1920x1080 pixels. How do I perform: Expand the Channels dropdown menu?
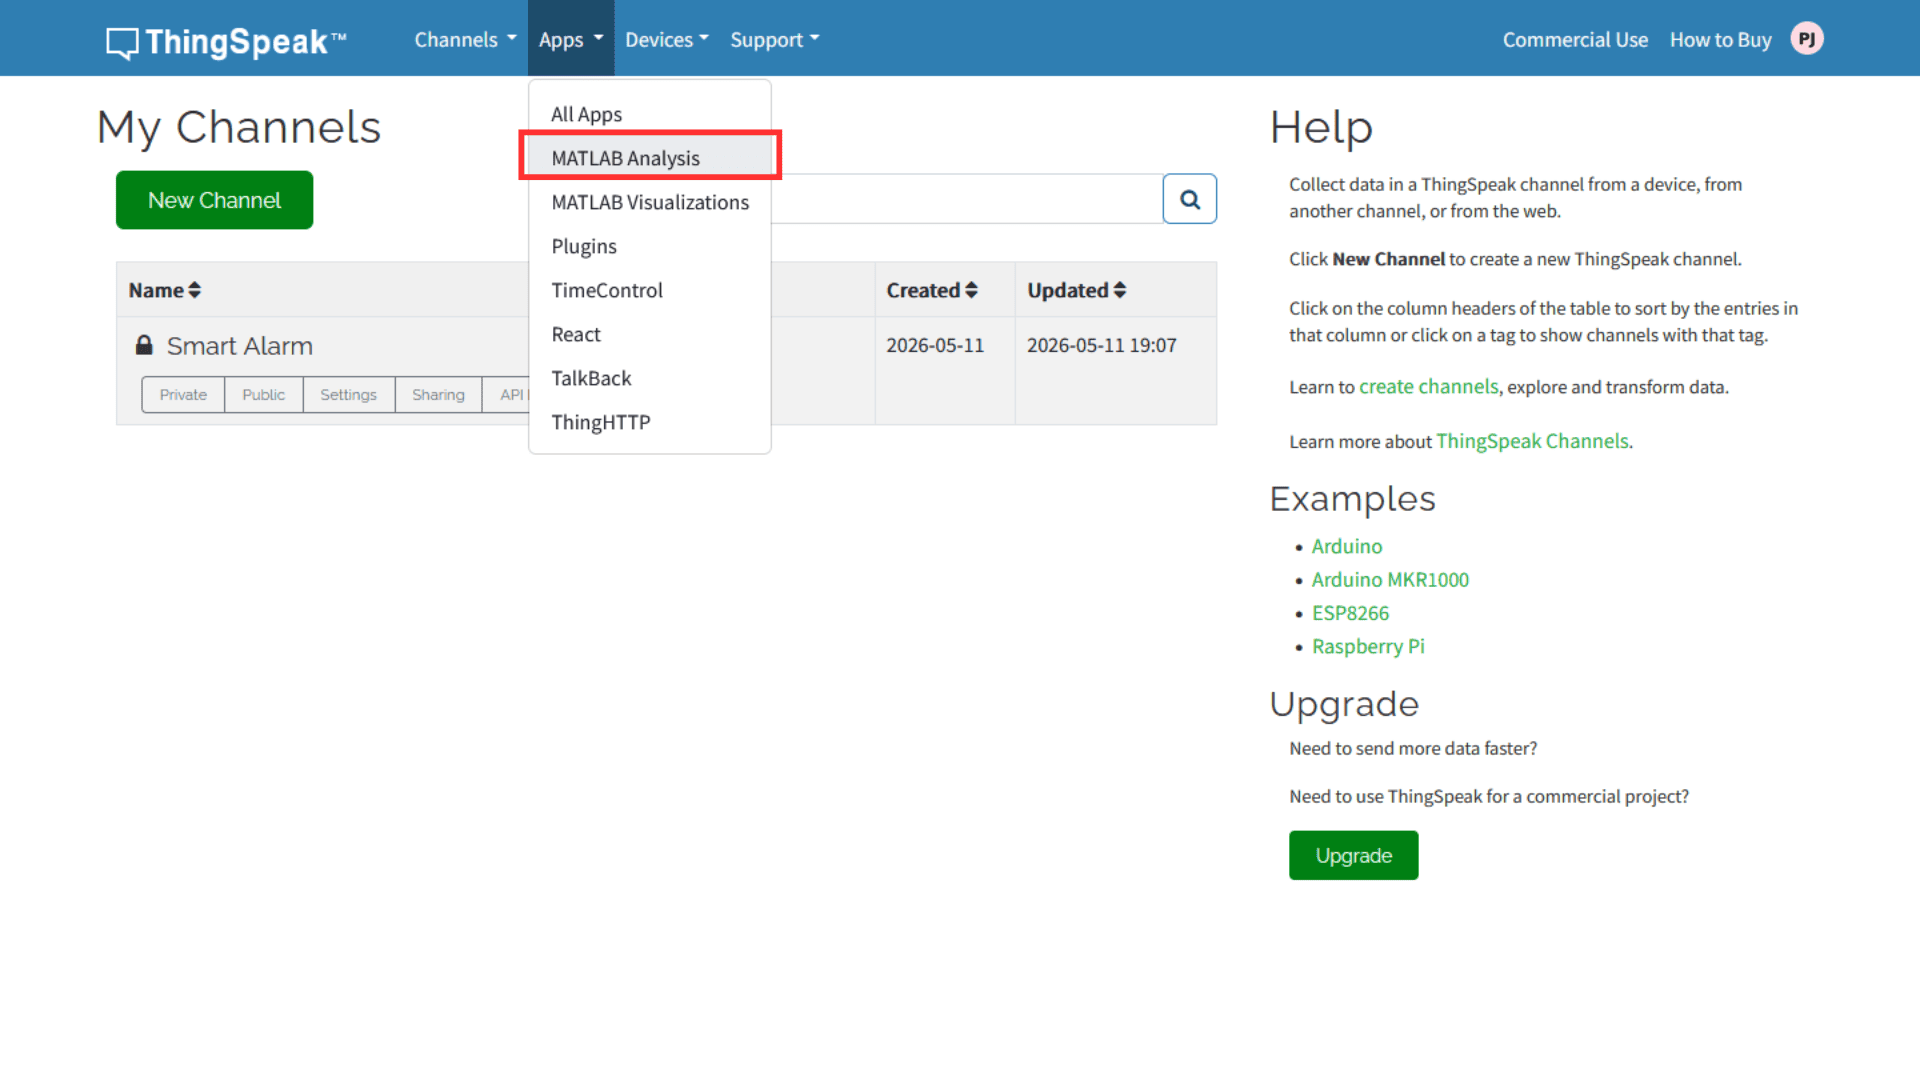pyautogui.click(x=466, y=39)
